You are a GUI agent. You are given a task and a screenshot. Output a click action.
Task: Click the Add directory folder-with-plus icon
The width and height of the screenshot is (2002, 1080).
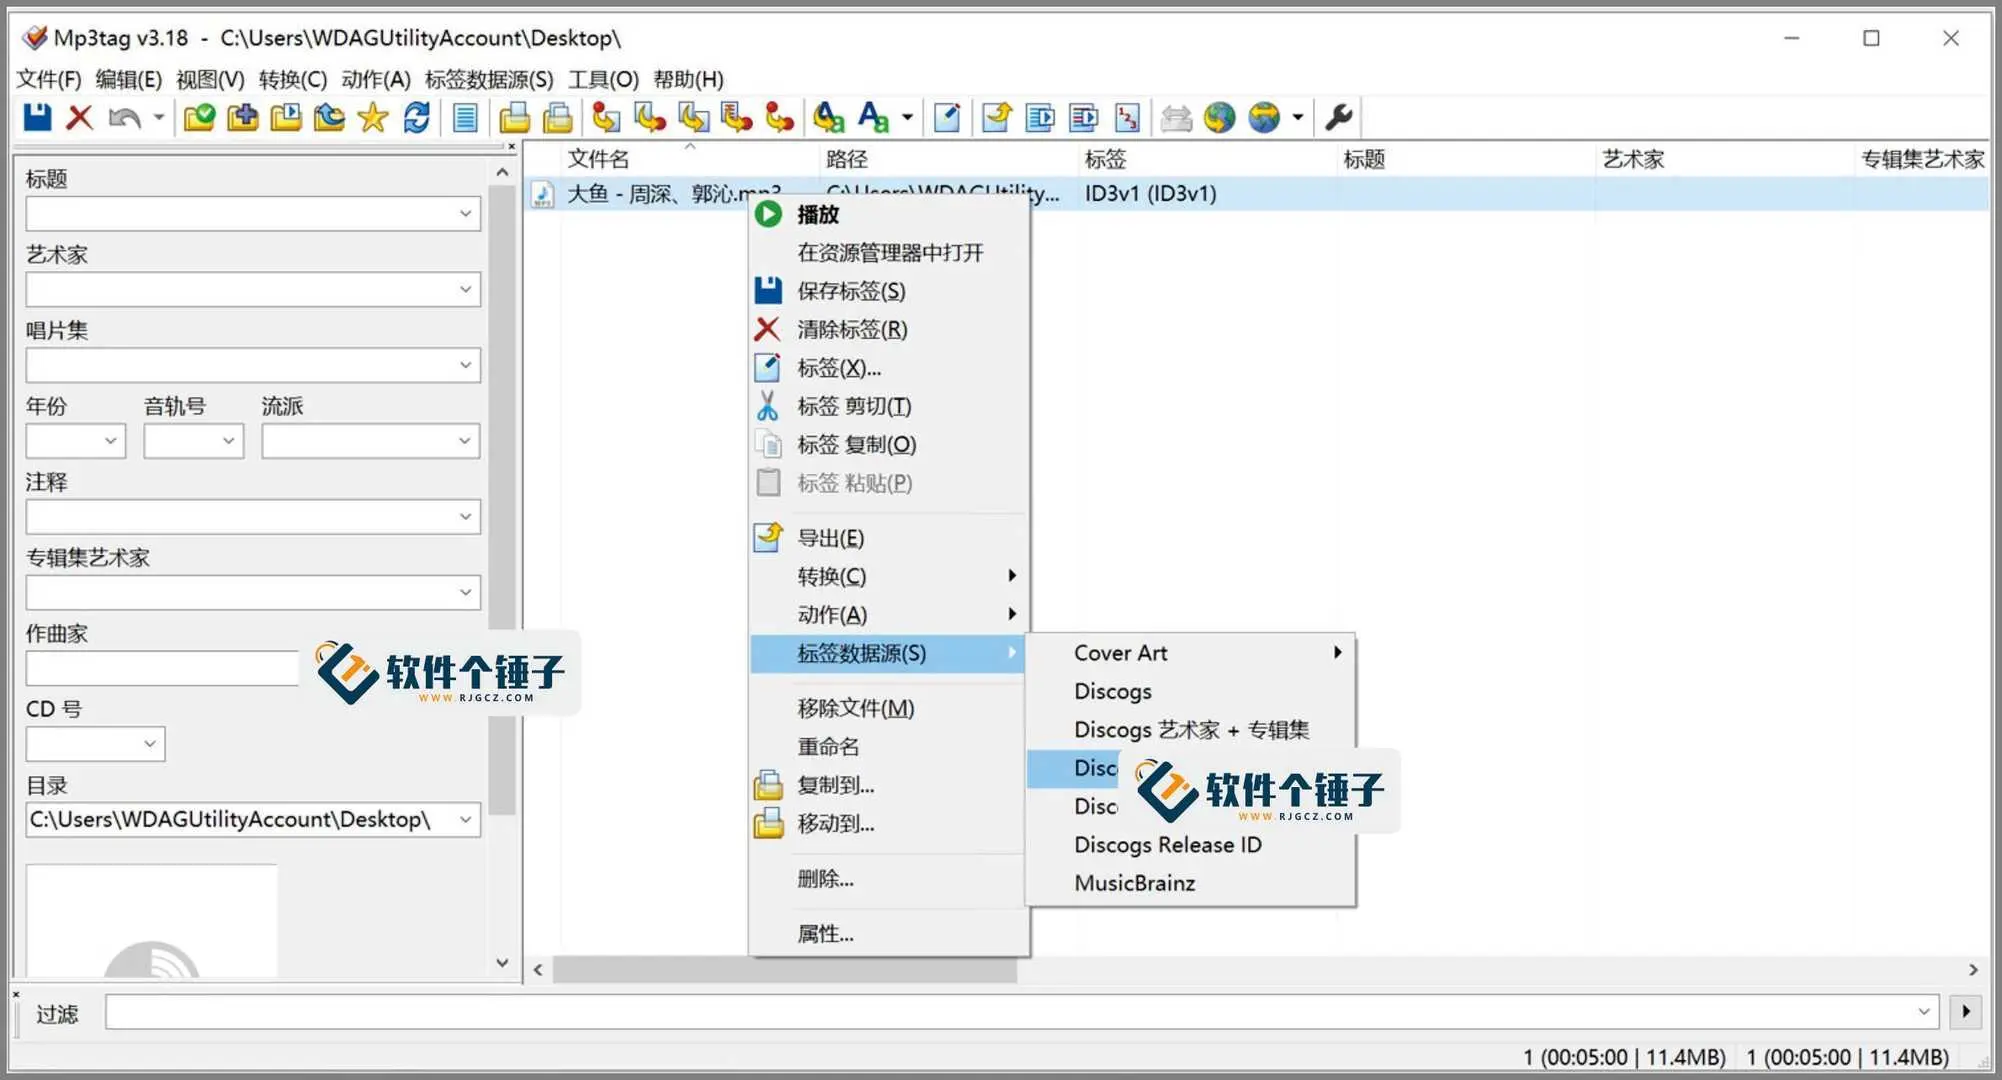point(243,118)
